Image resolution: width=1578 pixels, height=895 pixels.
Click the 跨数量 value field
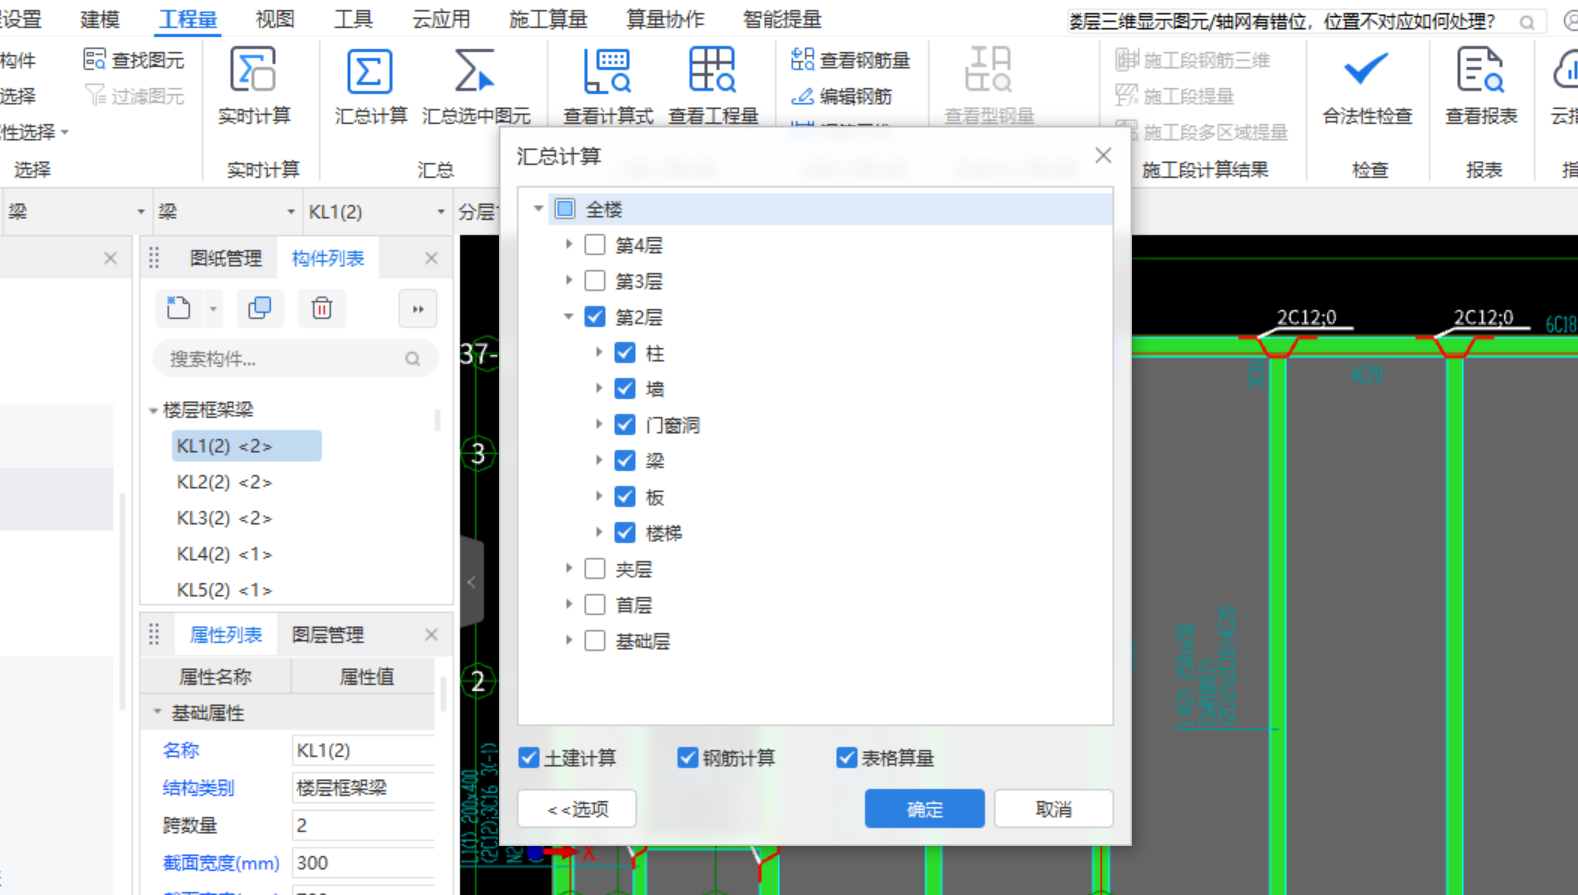click(363, 826)
